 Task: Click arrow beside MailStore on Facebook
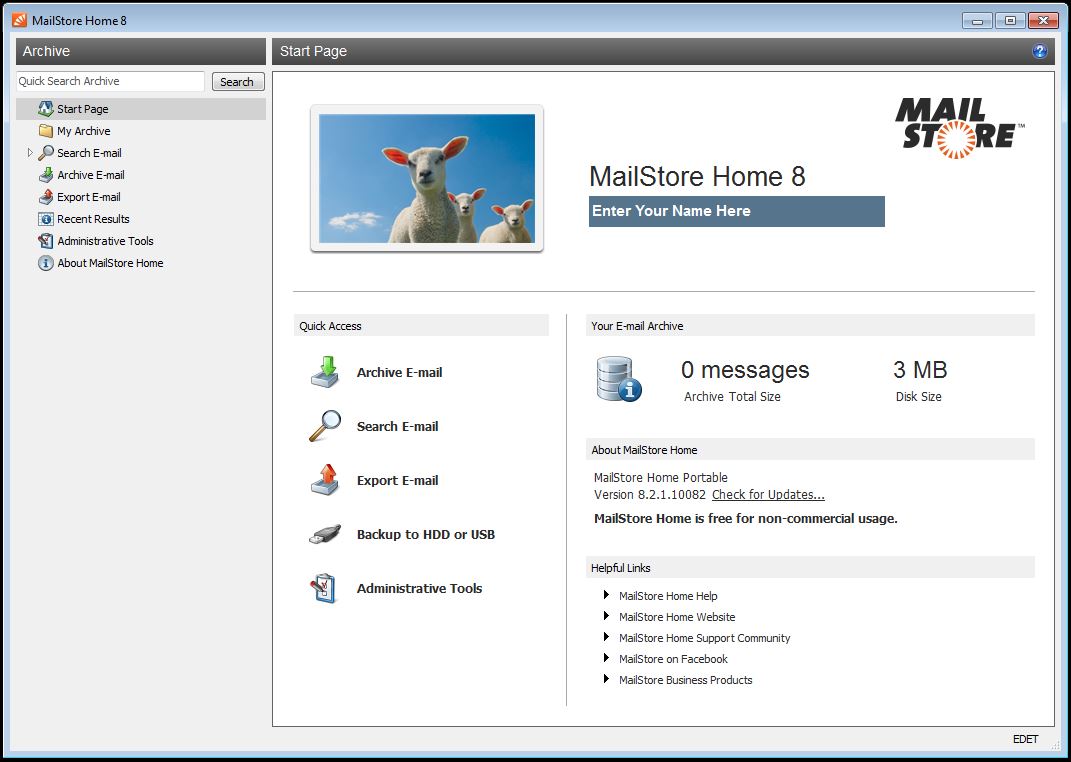coord(606,658)
